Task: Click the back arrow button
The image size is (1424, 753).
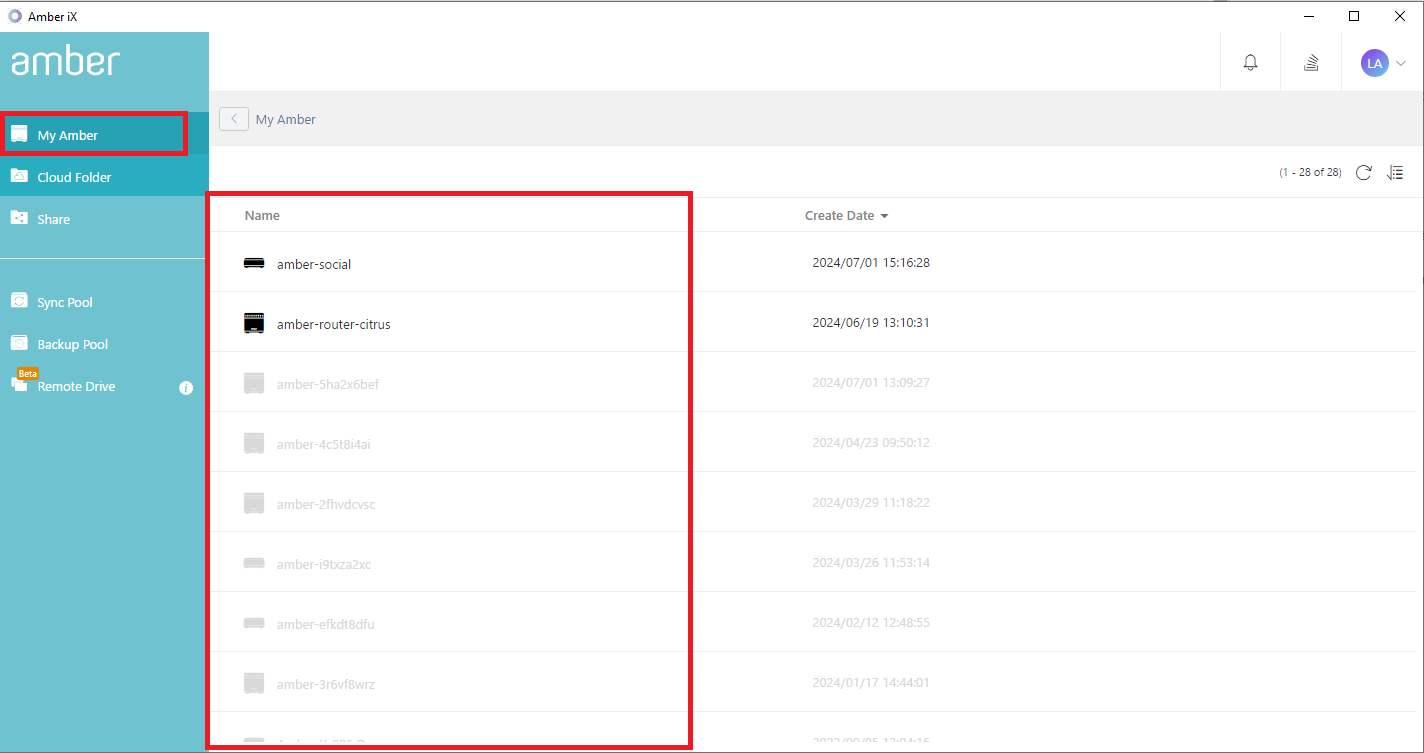Action: coord(234,119)
